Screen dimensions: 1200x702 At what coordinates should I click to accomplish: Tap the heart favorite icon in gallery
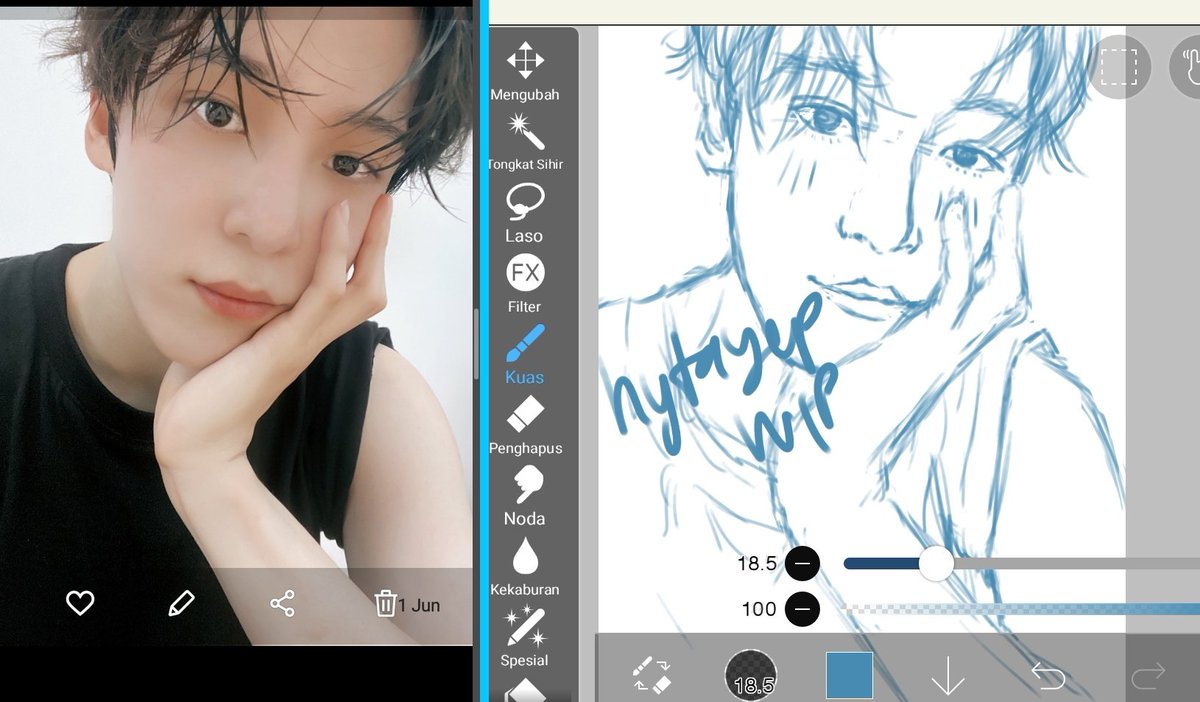80,603
